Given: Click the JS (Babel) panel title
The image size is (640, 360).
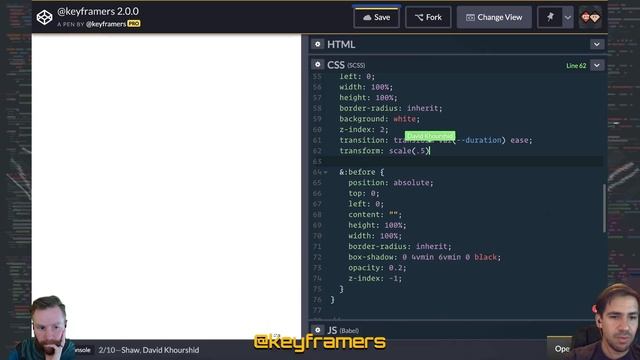Looking at the screenshot, I should [x=343, y=330].
